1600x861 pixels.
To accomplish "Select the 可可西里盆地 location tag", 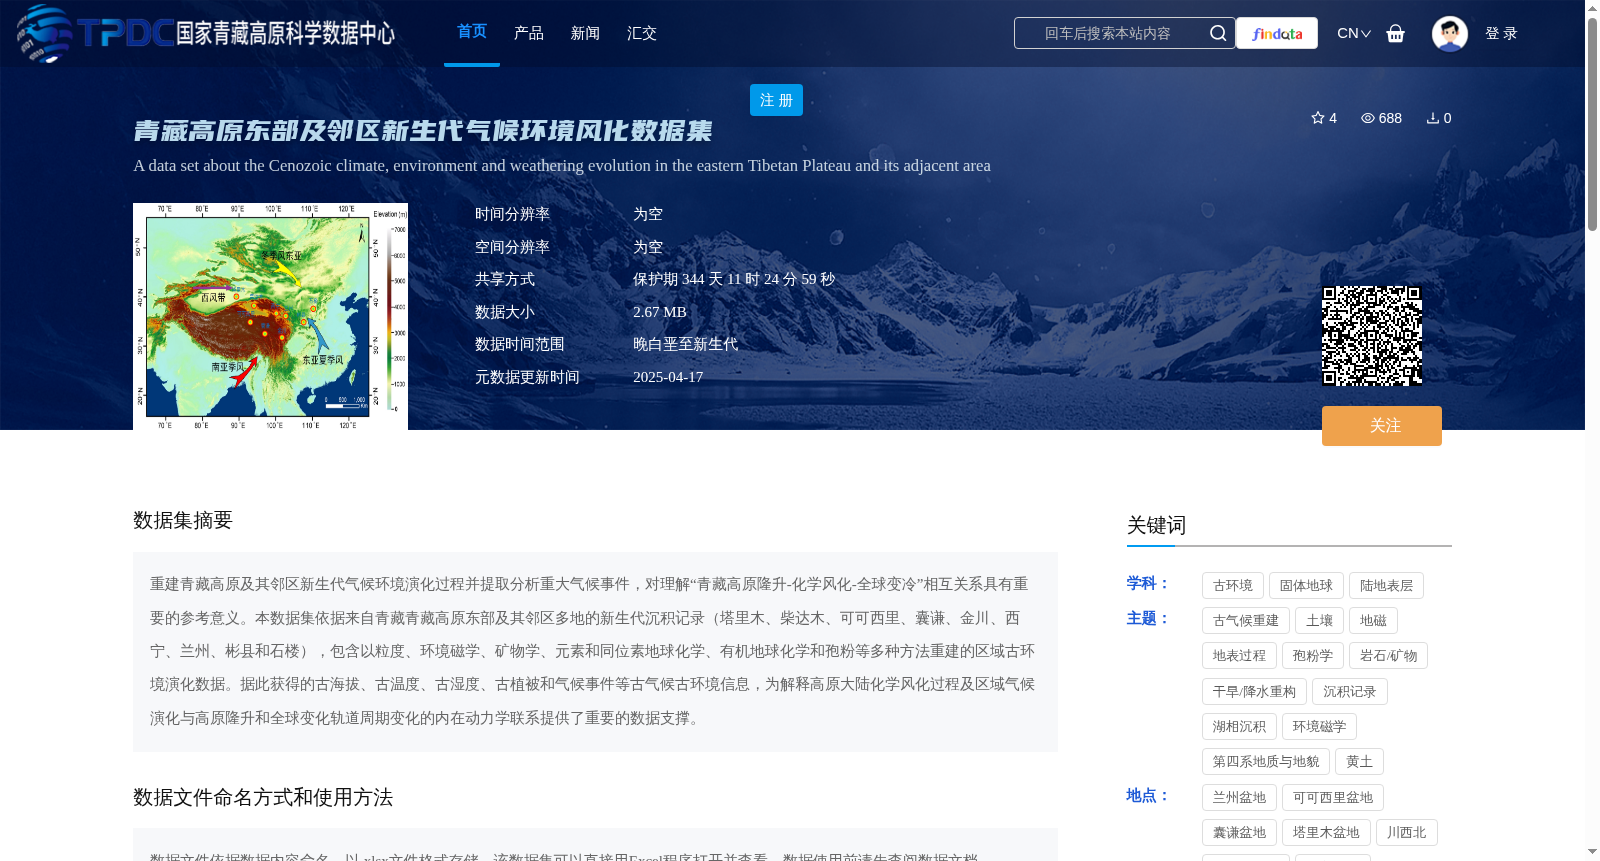I will [x=1333, y=798].
